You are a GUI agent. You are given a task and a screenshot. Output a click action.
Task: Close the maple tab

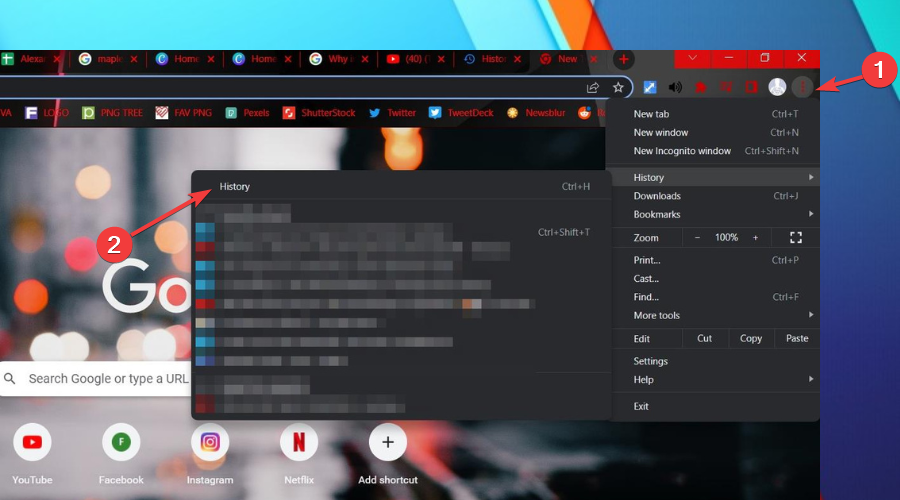(134, 59)
